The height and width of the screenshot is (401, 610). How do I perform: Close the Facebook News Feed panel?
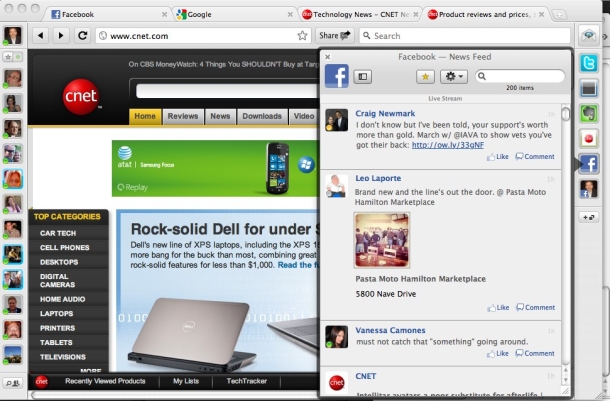pyautogui.click(x=328, y=57)
